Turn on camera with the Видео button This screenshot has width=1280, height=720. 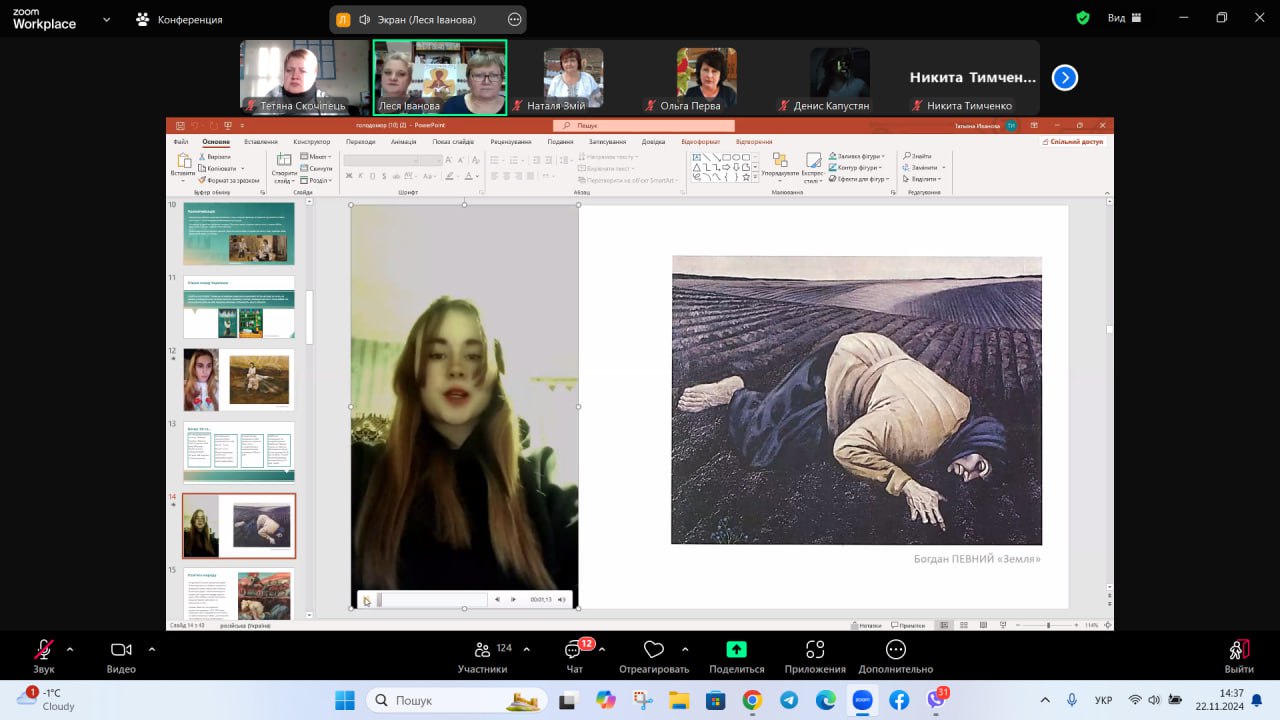click(x=121, y=656)
